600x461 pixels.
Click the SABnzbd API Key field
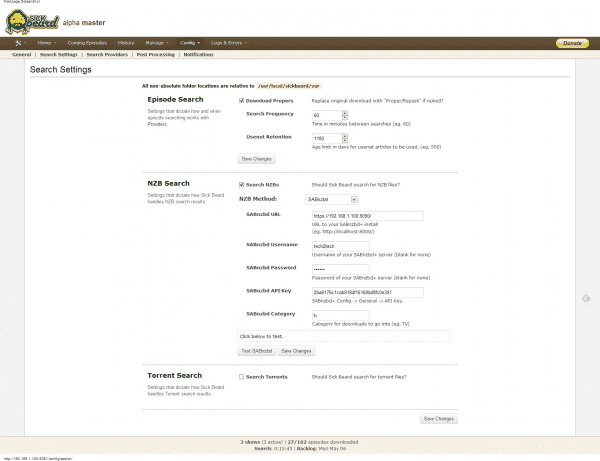pos(367,292)
